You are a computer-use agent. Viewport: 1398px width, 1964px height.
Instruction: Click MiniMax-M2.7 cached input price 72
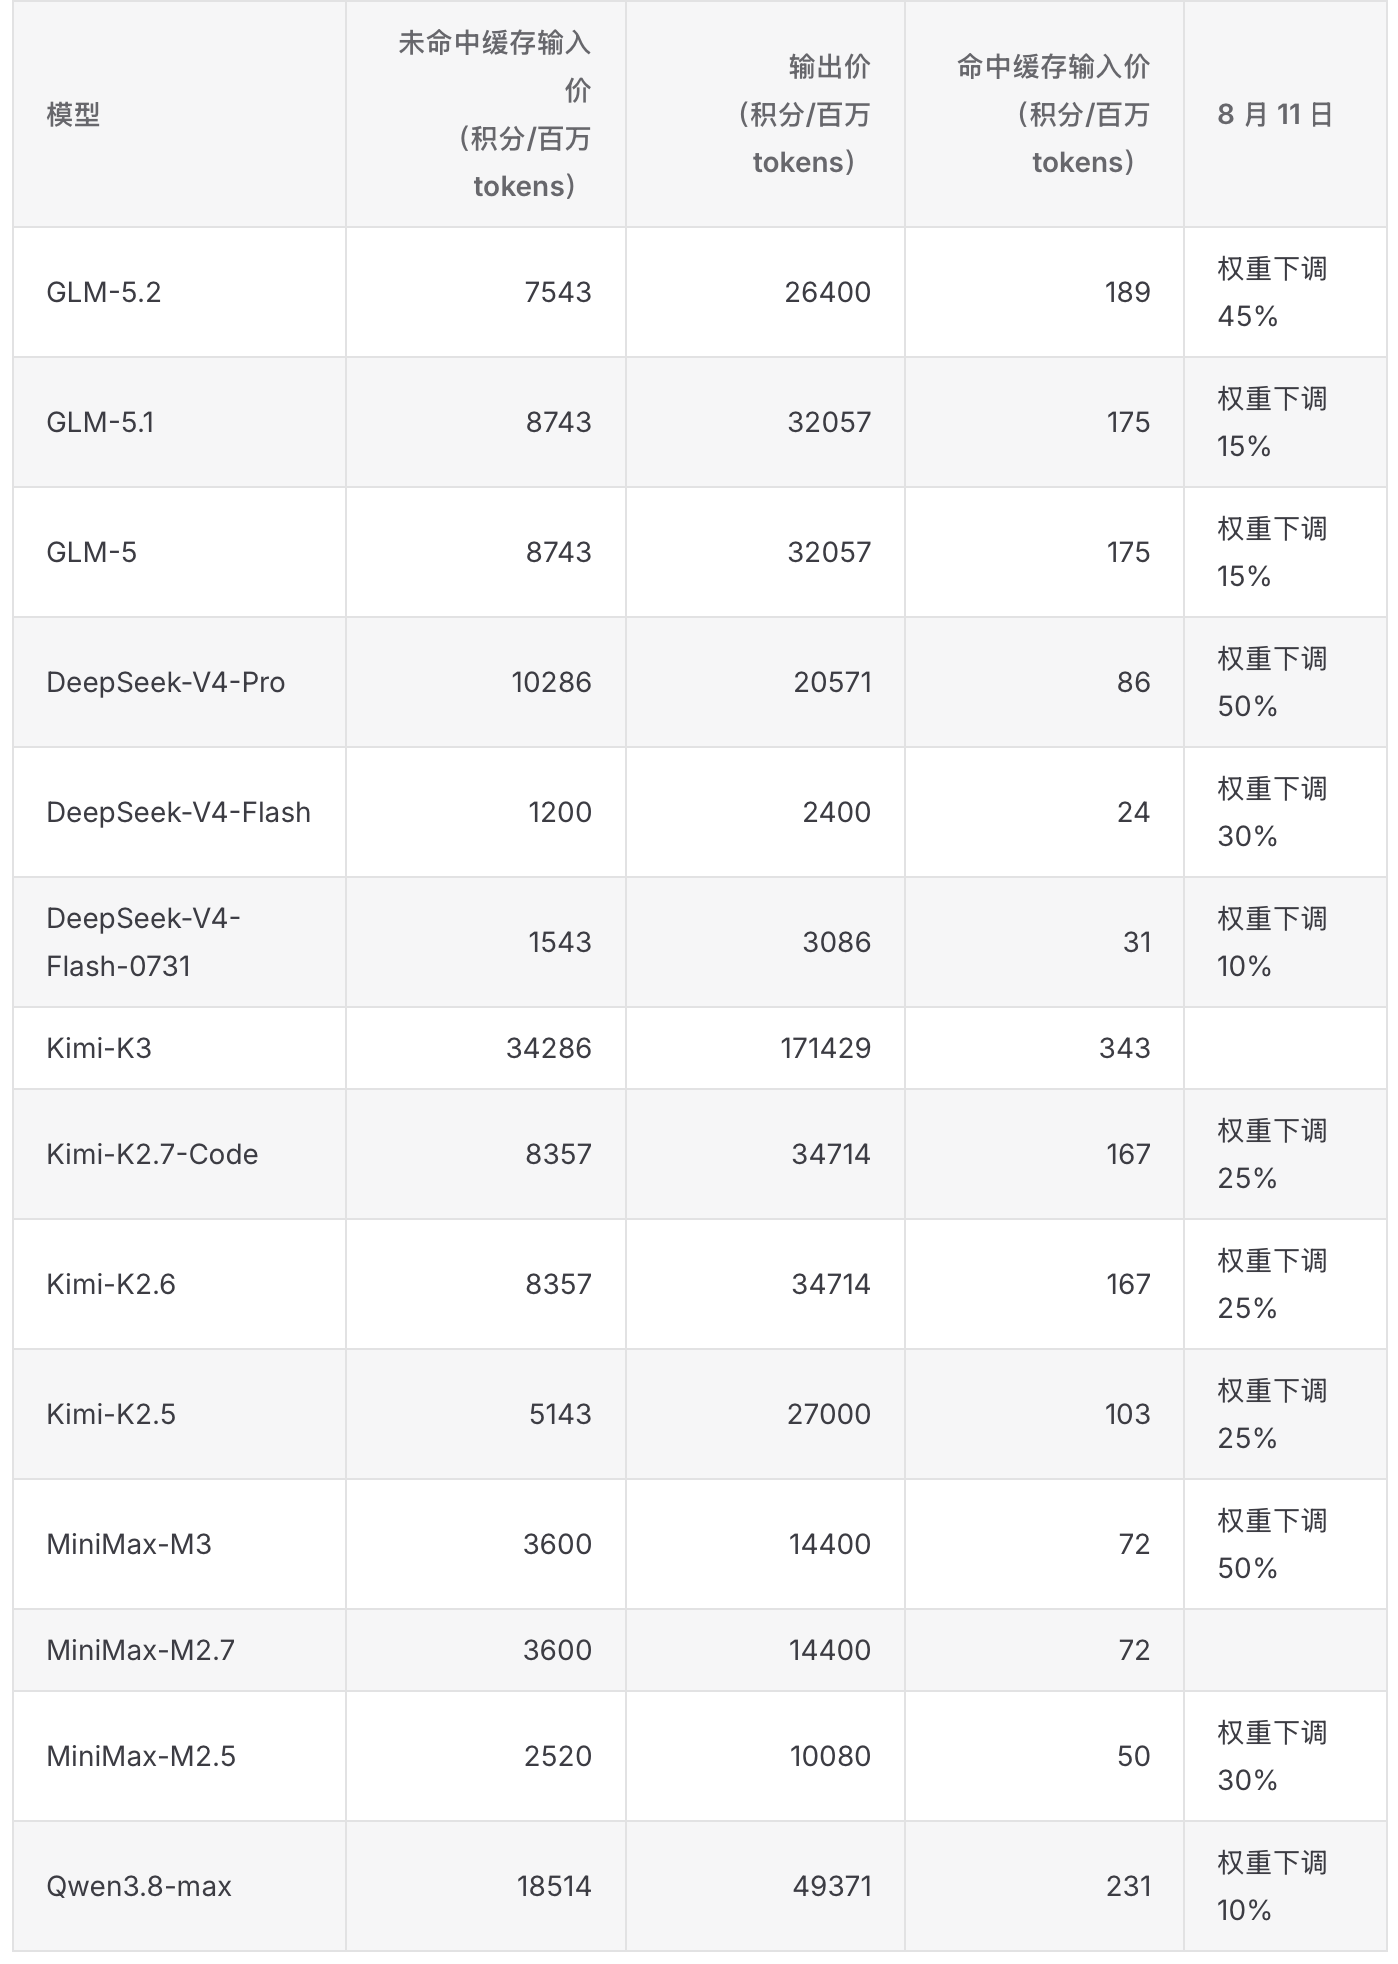point(1134,1650)
